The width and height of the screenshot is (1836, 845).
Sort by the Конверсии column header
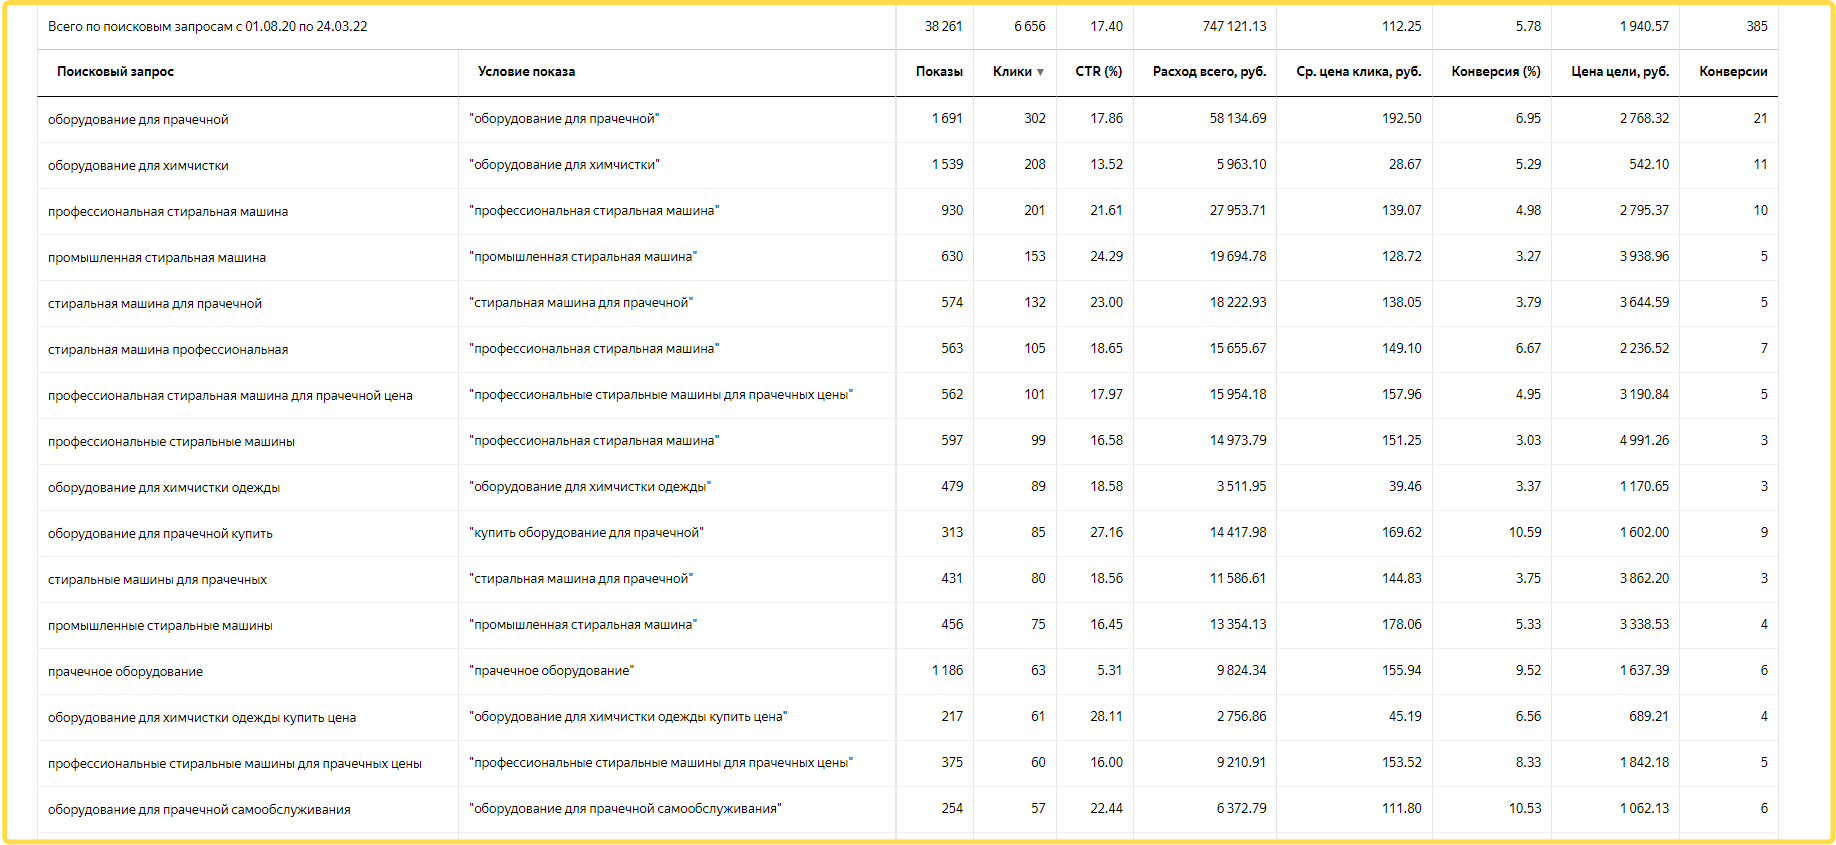pyautogui.click(x=1733, y=72)
